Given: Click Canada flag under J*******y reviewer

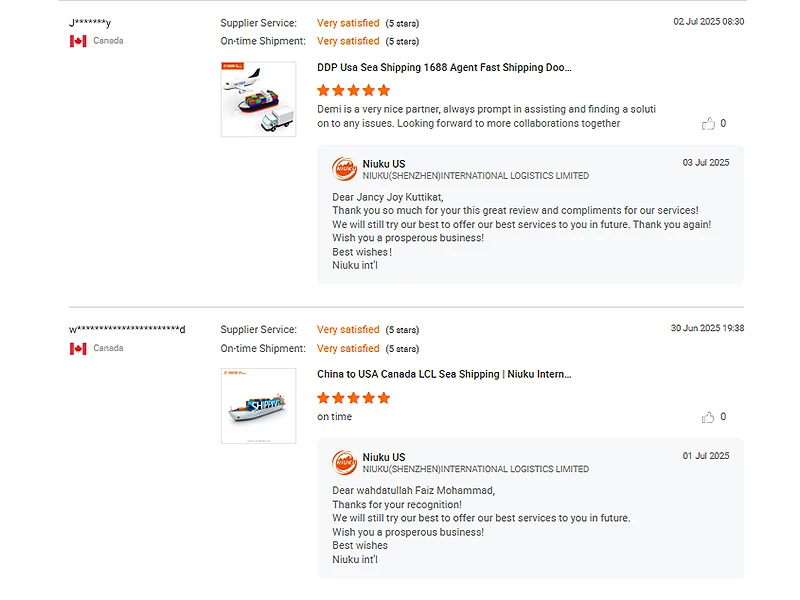Looking at the screenshot, I should coord(78,41).
